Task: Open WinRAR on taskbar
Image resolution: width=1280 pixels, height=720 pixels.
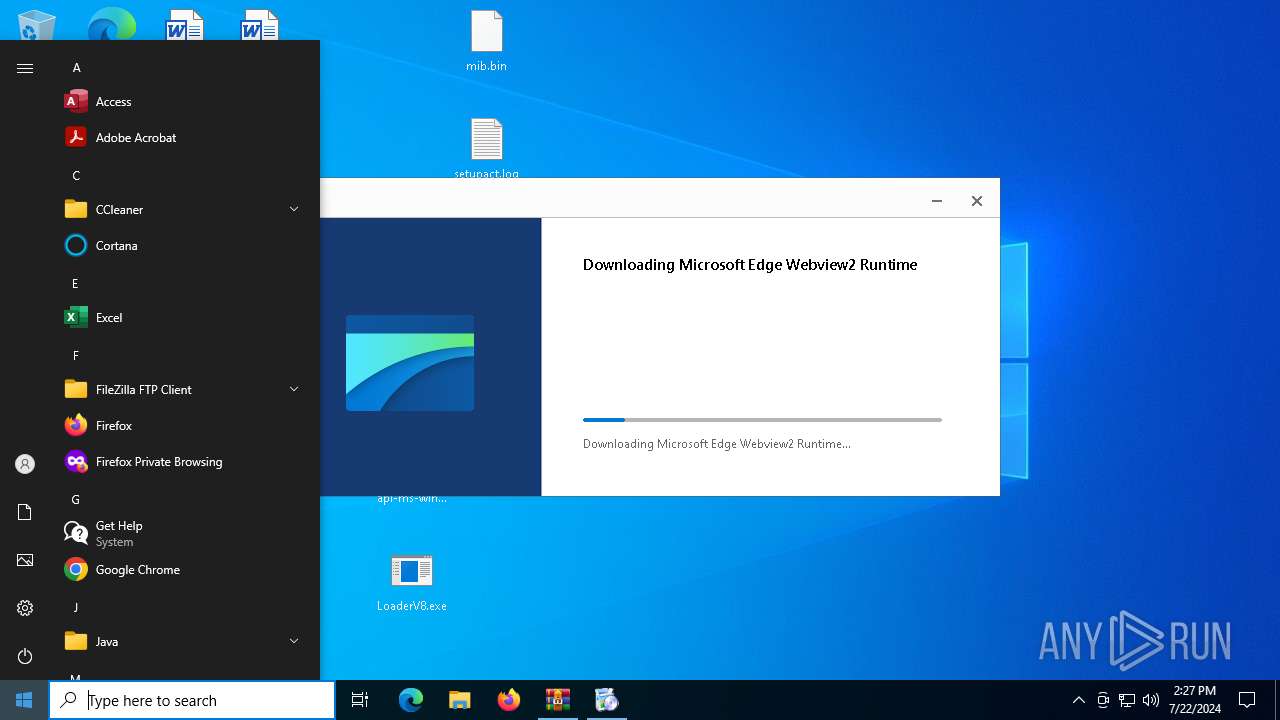Action: 557,700
